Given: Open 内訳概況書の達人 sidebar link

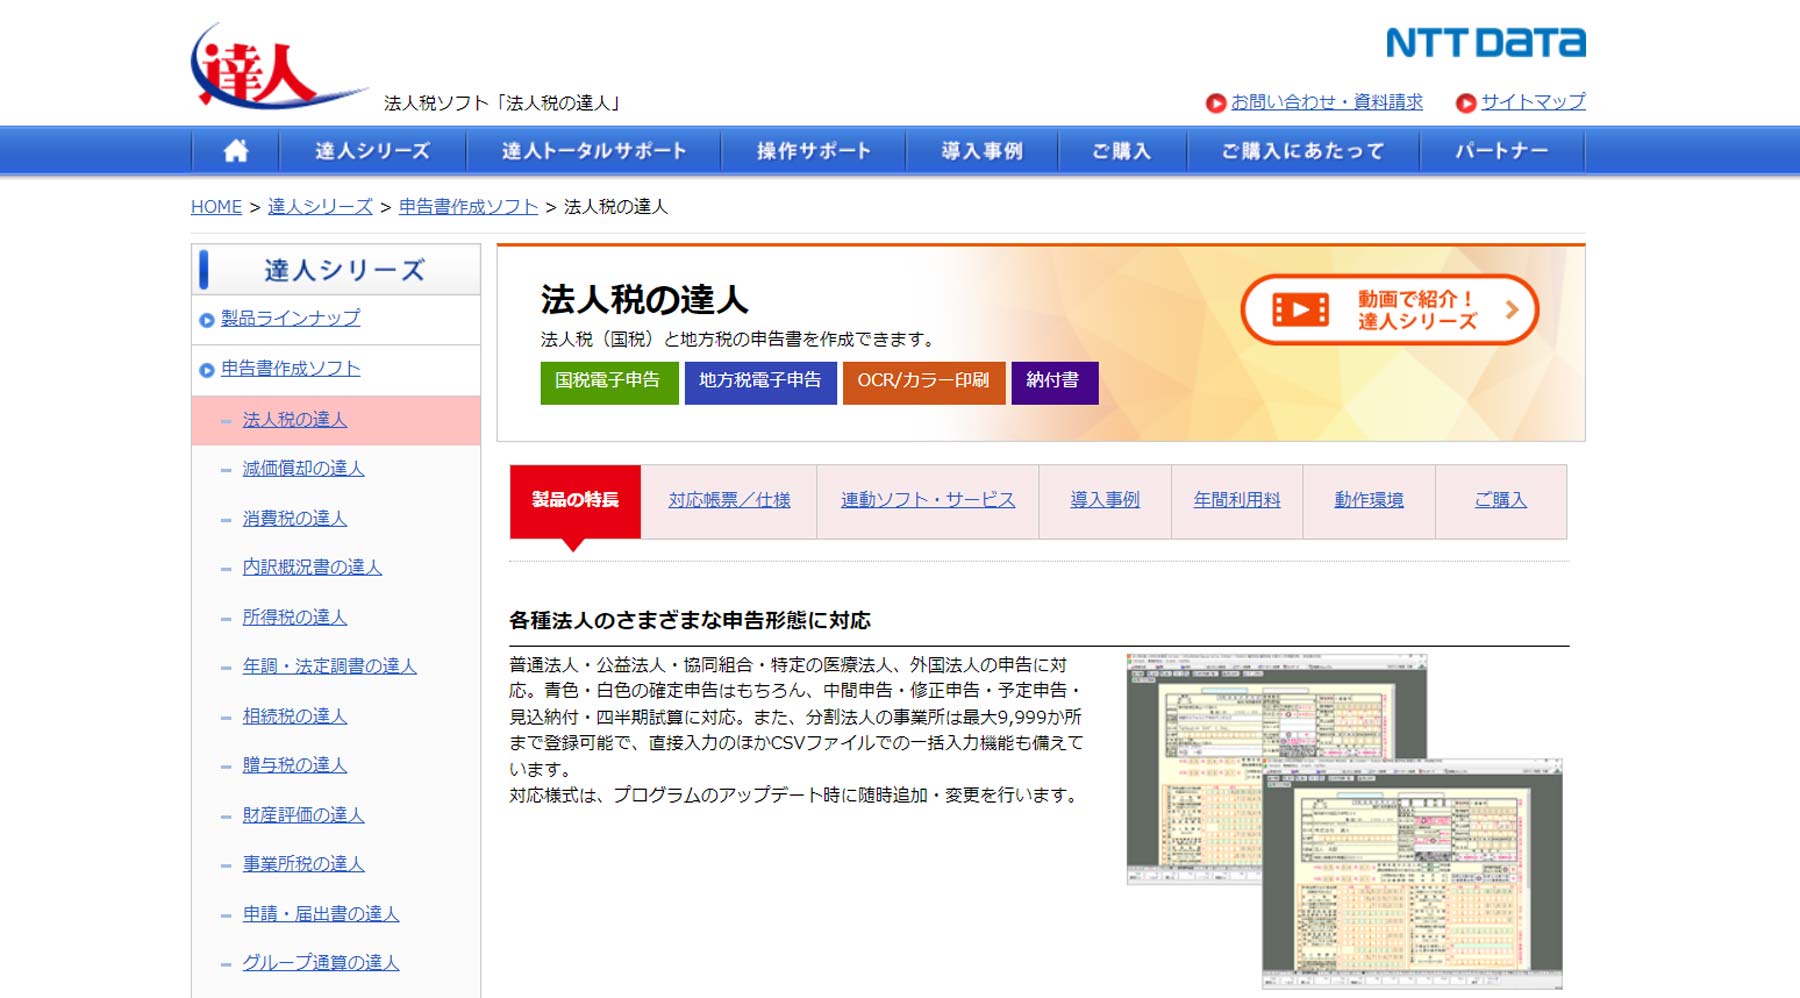Looking at the screenshot, I should [x=312, y=567].
